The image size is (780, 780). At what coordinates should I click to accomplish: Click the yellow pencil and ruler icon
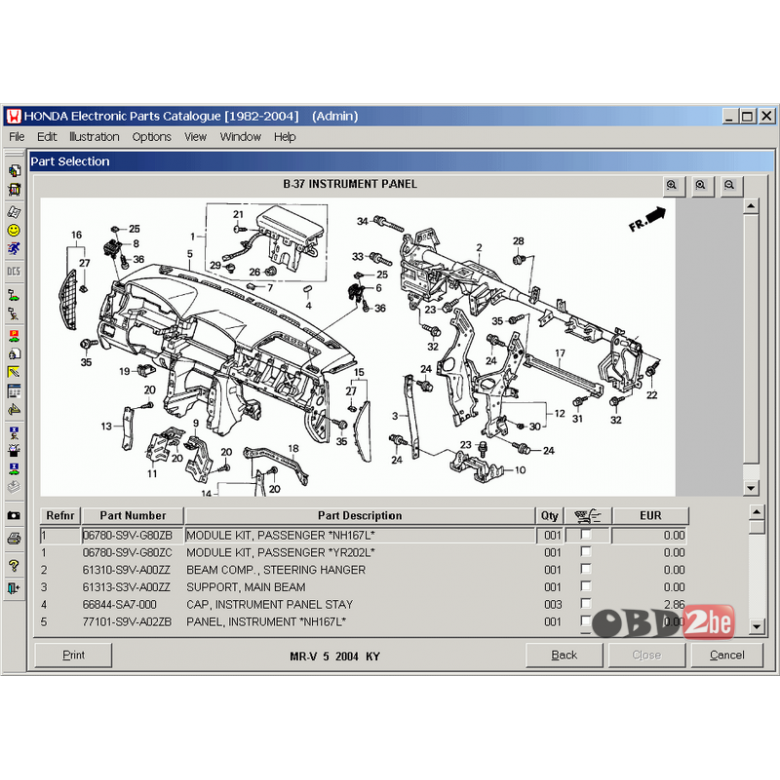tap(14, 372)
